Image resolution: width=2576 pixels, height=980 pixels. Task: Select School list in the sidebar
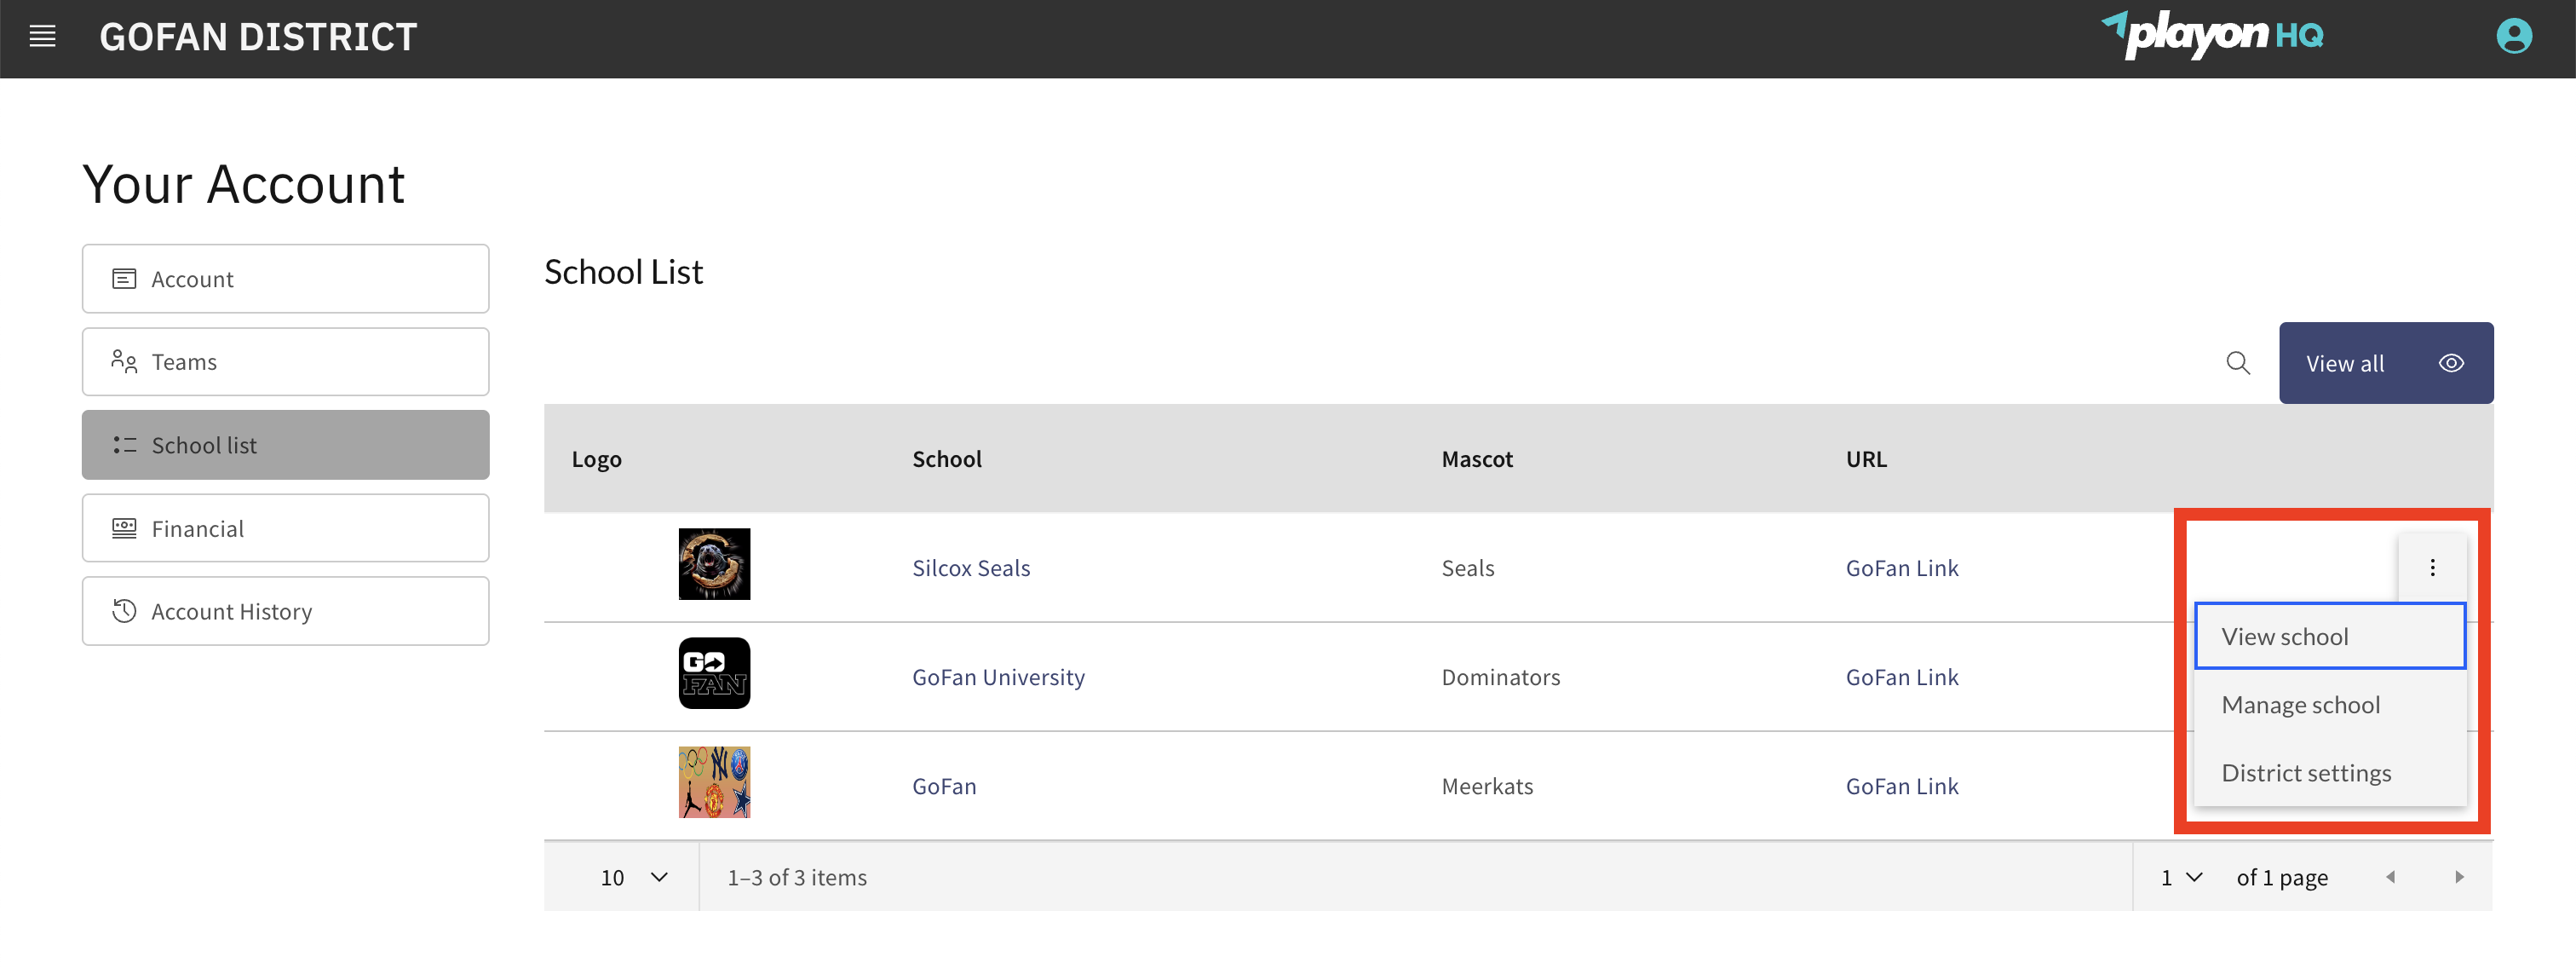(x=285, y=445)
